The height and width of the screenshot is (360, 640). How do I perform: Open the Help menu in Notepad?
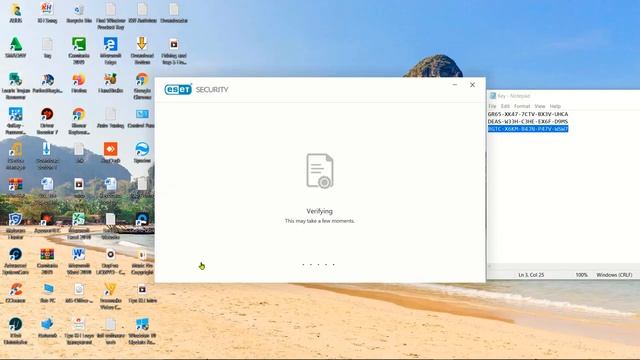coord(555,106)
